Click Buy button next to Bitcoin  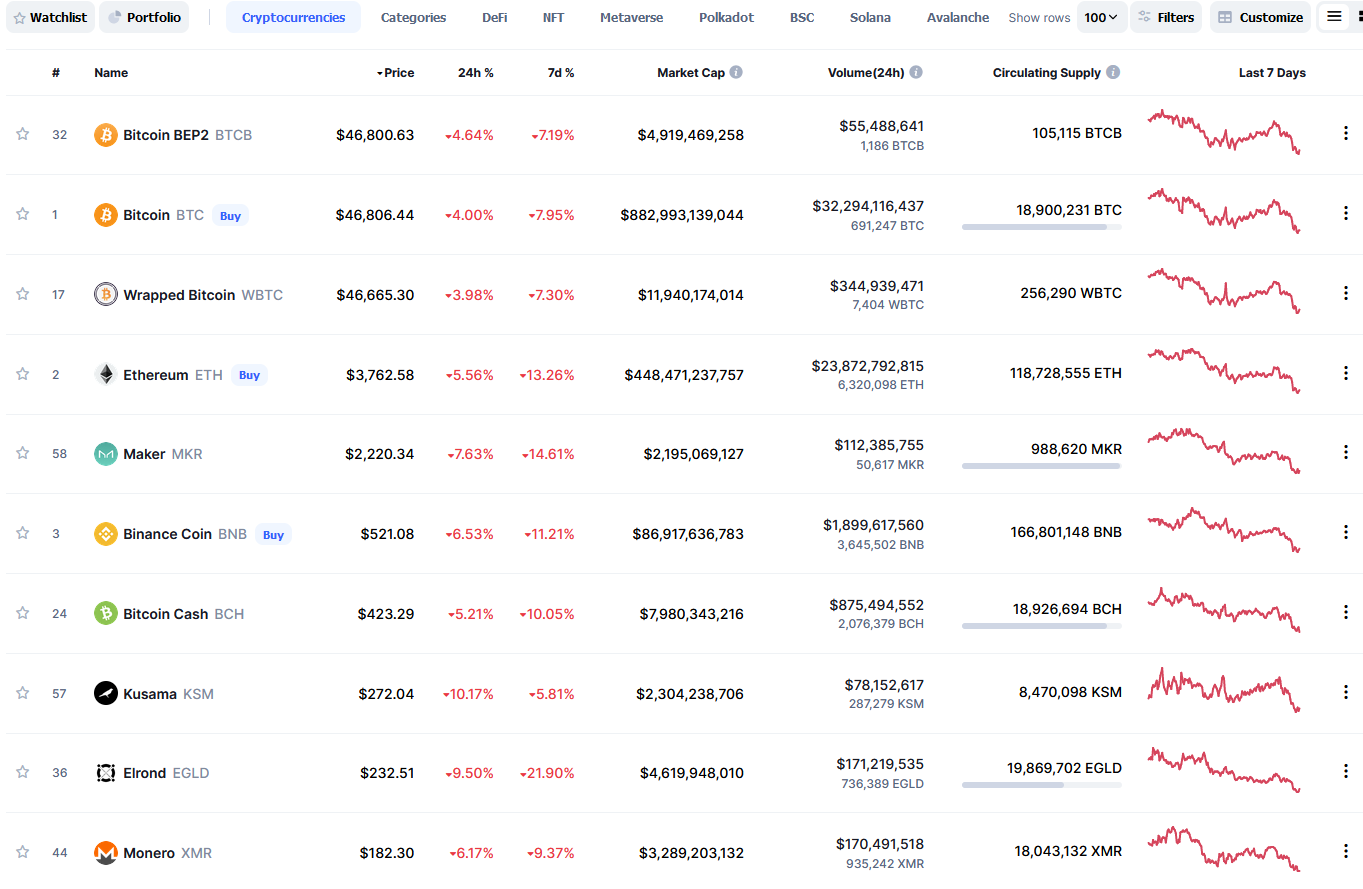click(230, 215)
